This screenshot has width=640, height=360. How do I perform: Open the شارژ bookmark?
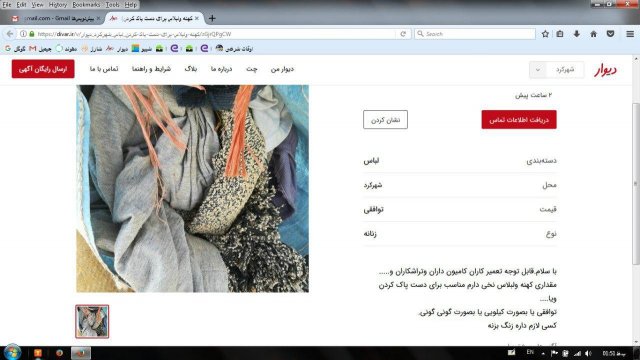(91, 49)
